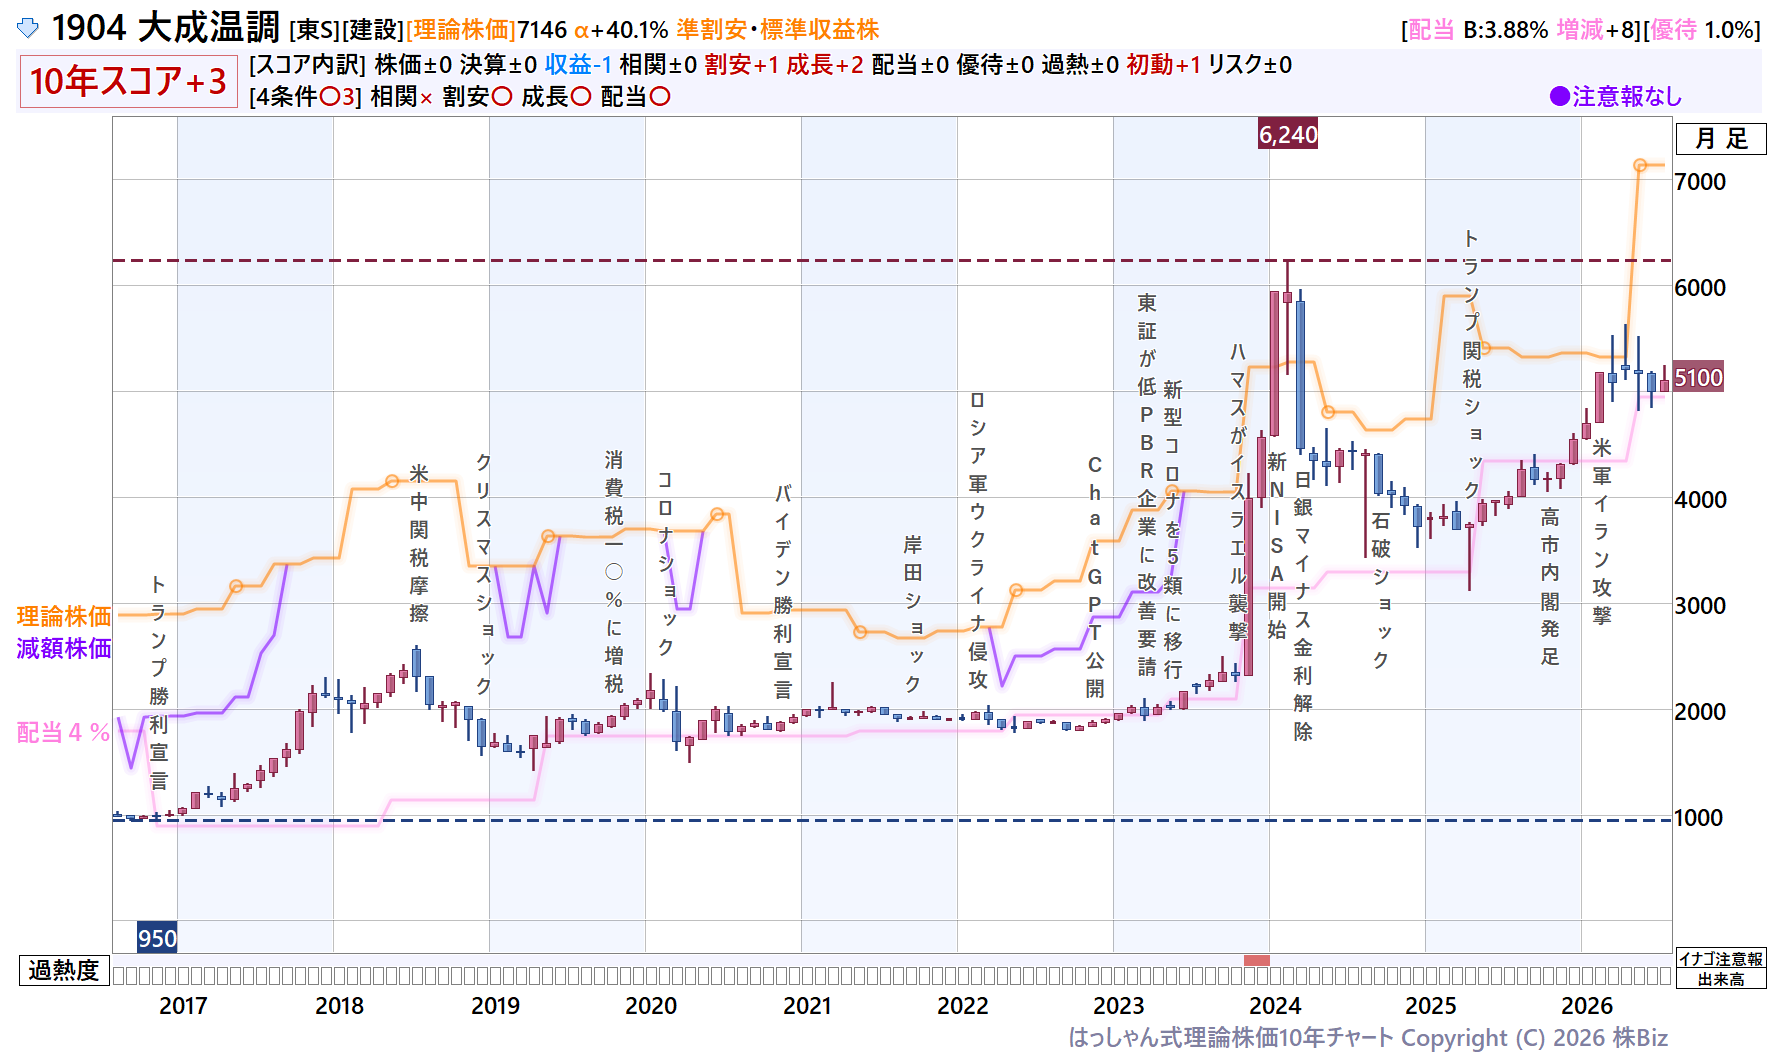Click the blue diamond icon beside 1904
The image size is (1780, 1054).
click(x=28, y=28)
